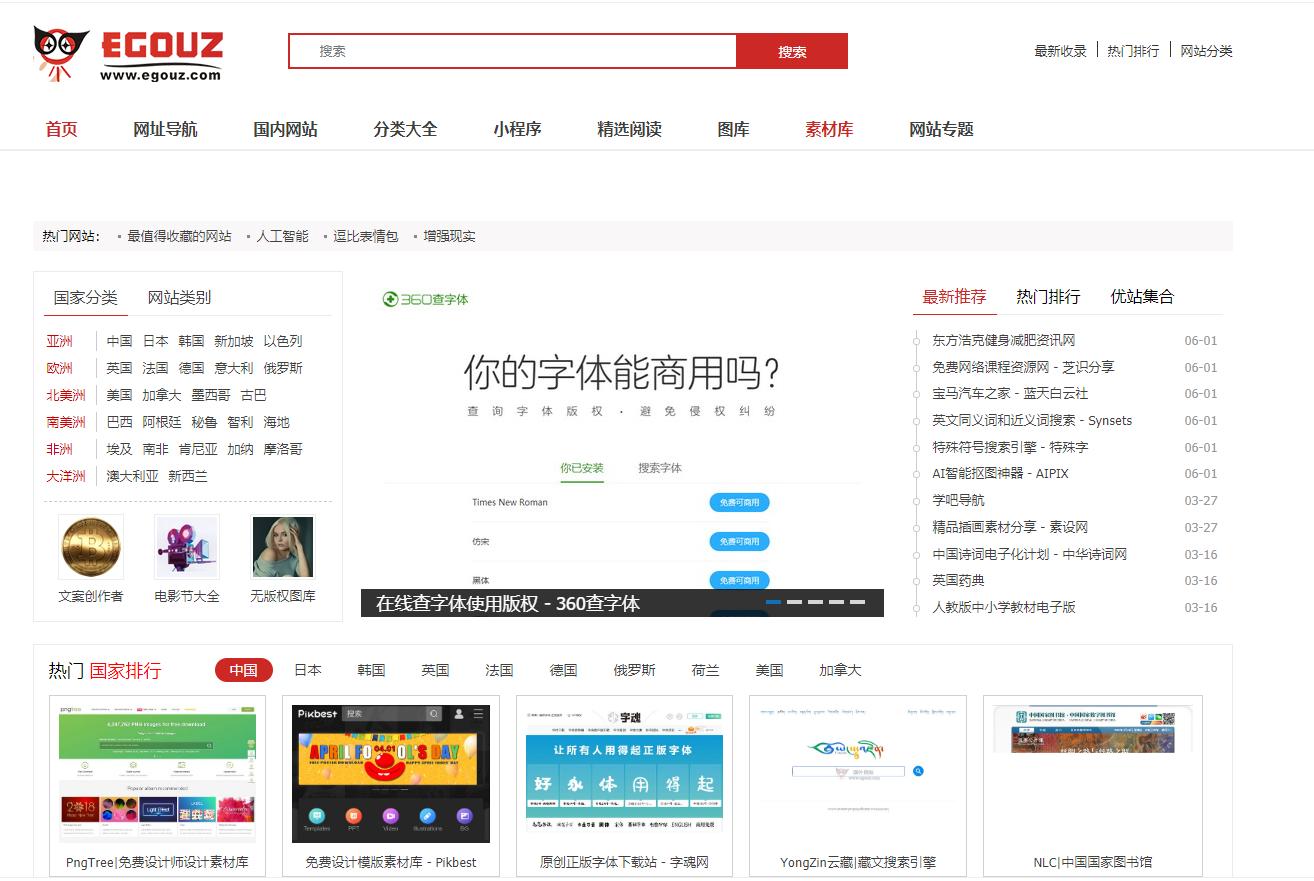The width and height of the screenshot is (1314, 881).
Task: Click the EGOUZ owl logo
Action: (128, 55)
